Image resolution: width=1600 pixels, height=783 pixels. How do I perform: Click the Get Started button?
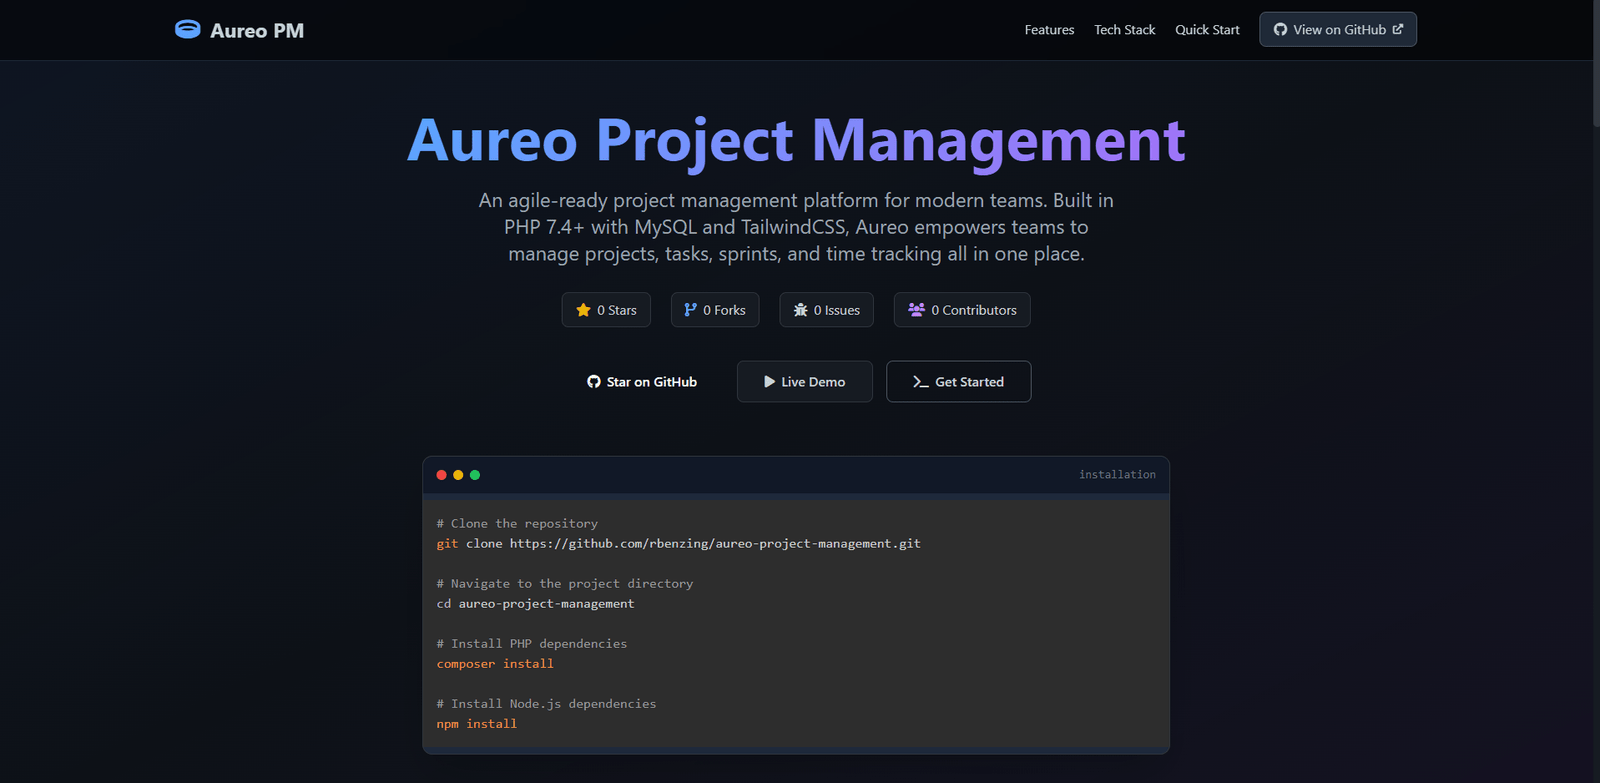(959, 382)
